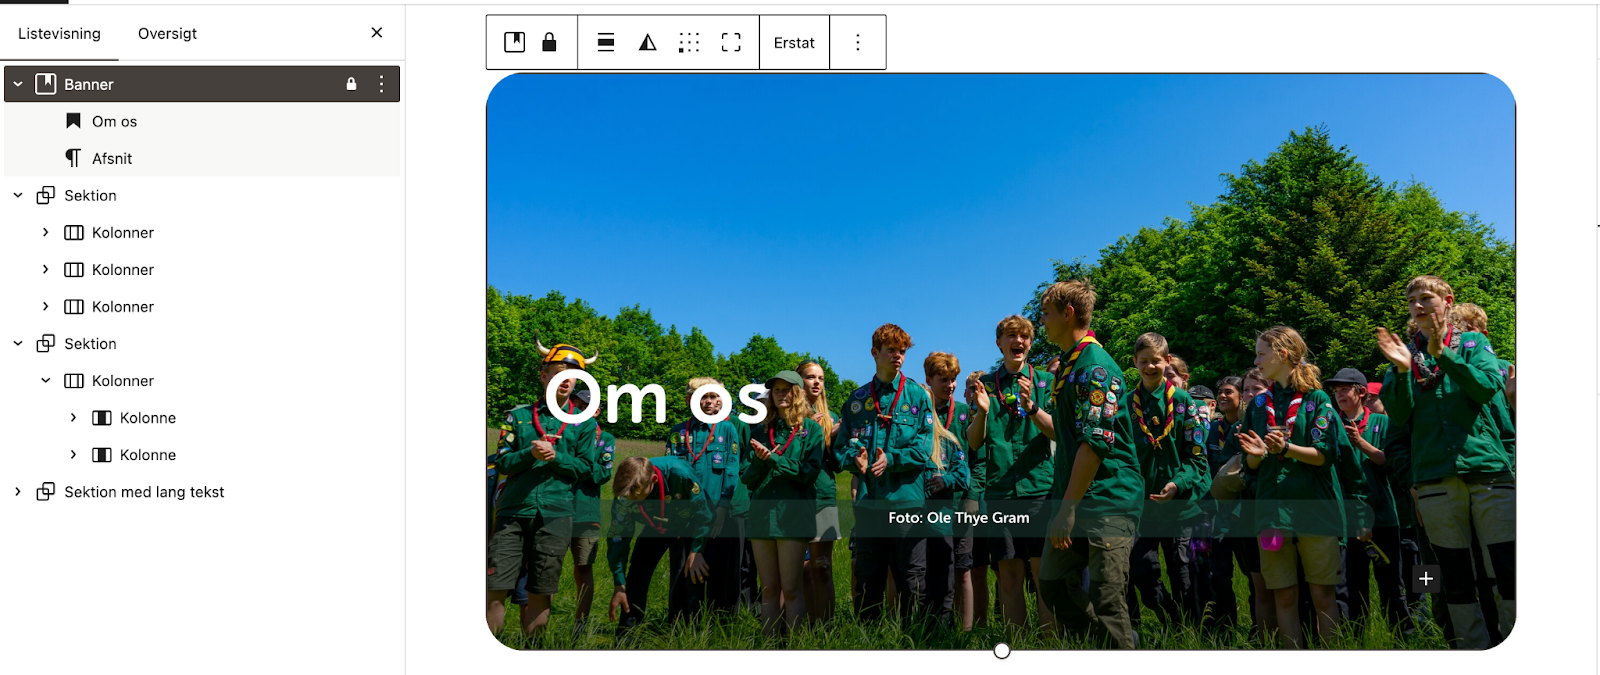Expand the Sektion med lang tekst item
The width and height of the screenshot is (1600, 675).
[x=18, y=492]
